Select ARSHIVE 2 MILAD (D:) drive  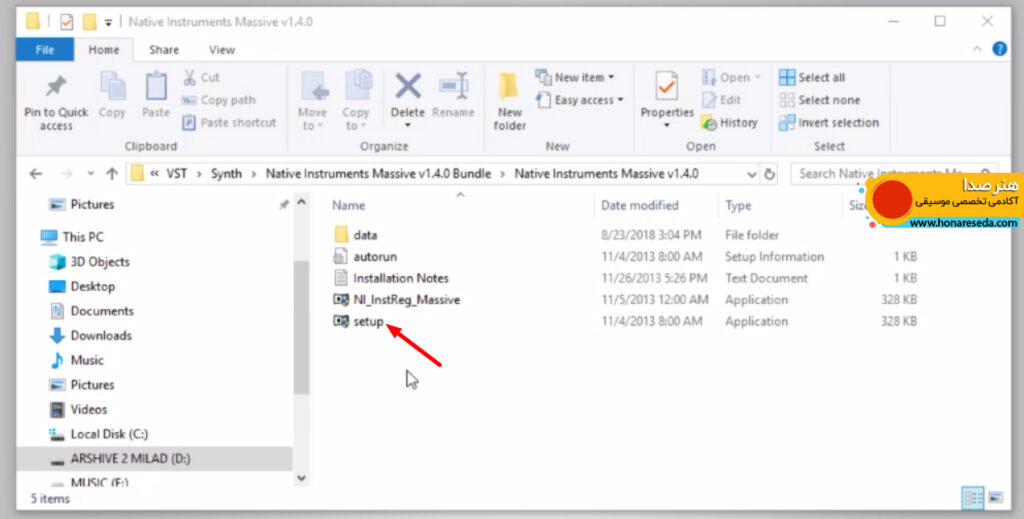pyautogui.click(x=131, y=459)
